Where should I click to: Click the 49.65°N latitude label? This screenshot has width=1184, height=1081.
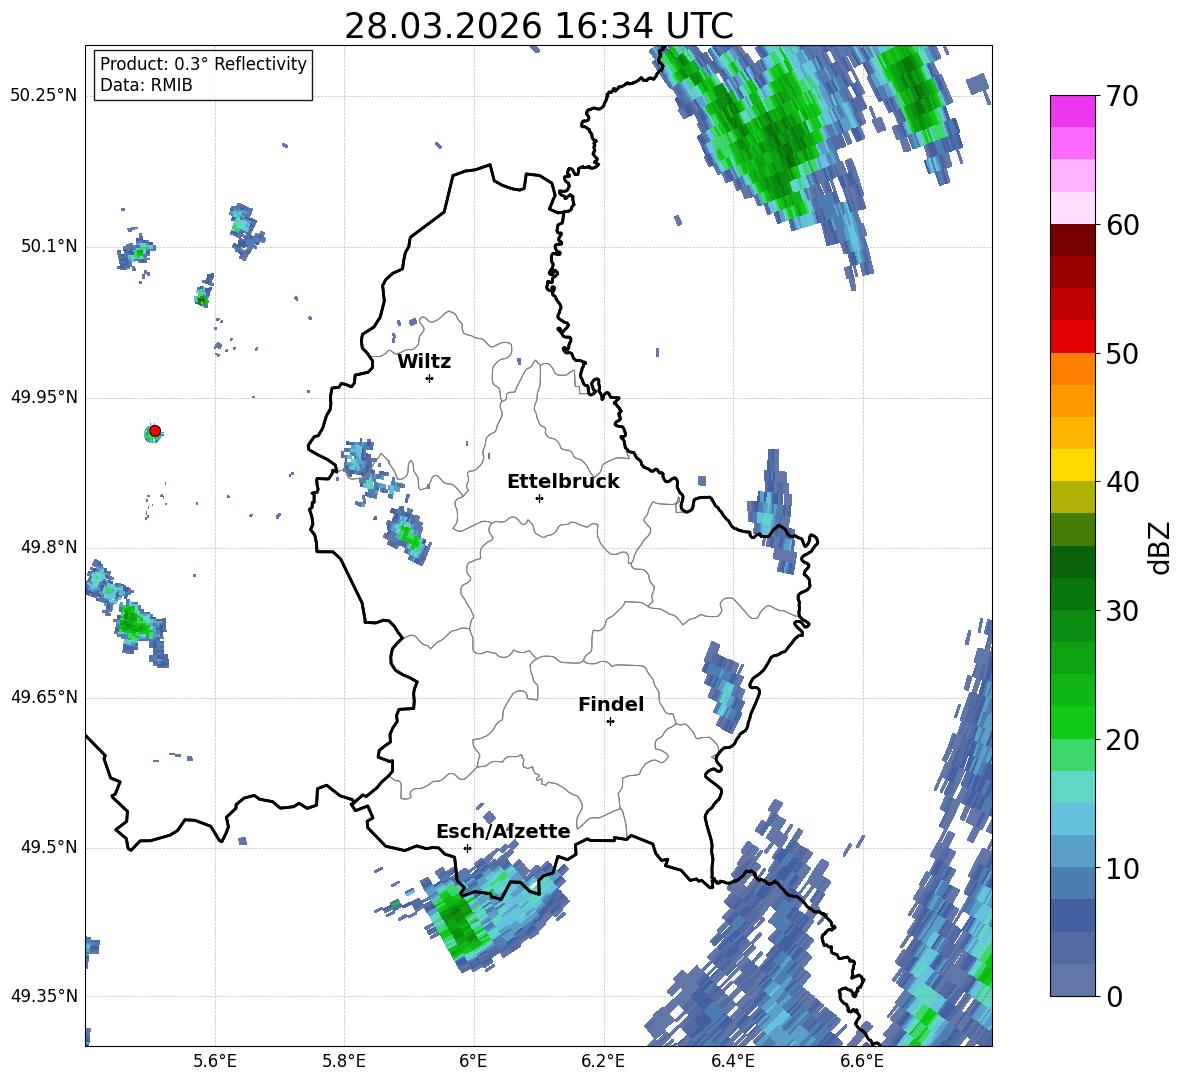click(x=44, y=697)
